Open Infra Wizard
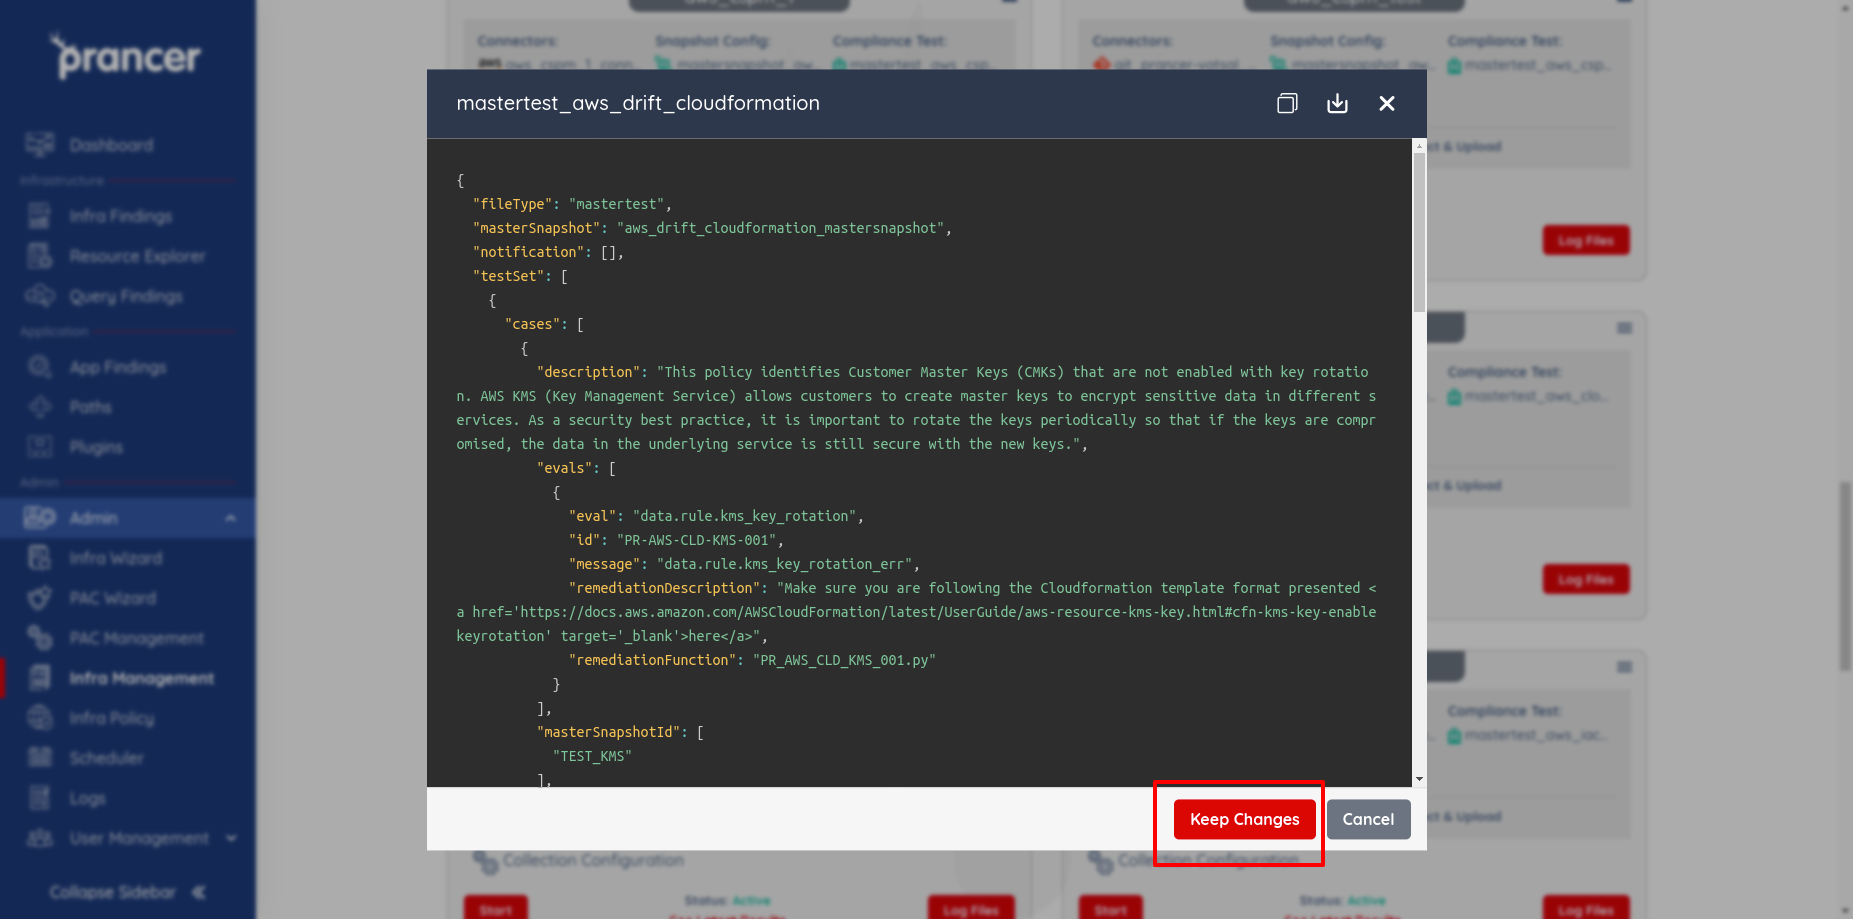Viewport: 1853px width, 919px height. tap(115, 558)
